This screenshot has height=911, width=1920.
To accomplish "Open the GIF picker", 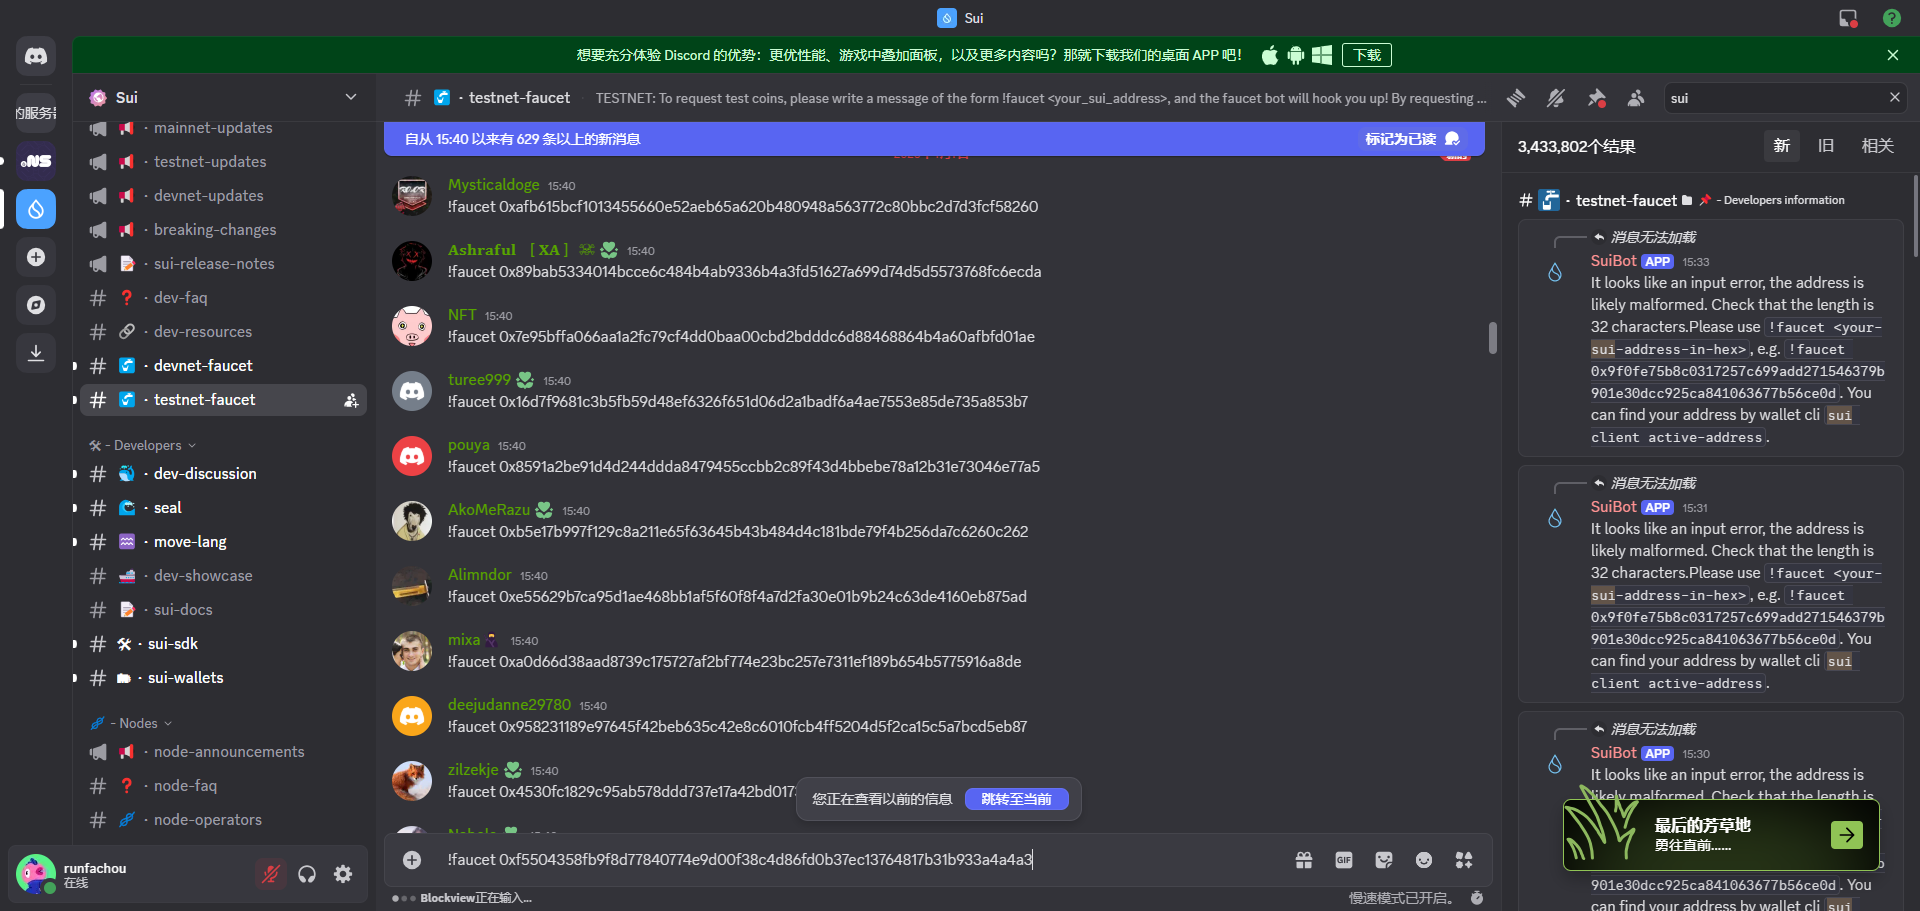I will point(1344,860).
